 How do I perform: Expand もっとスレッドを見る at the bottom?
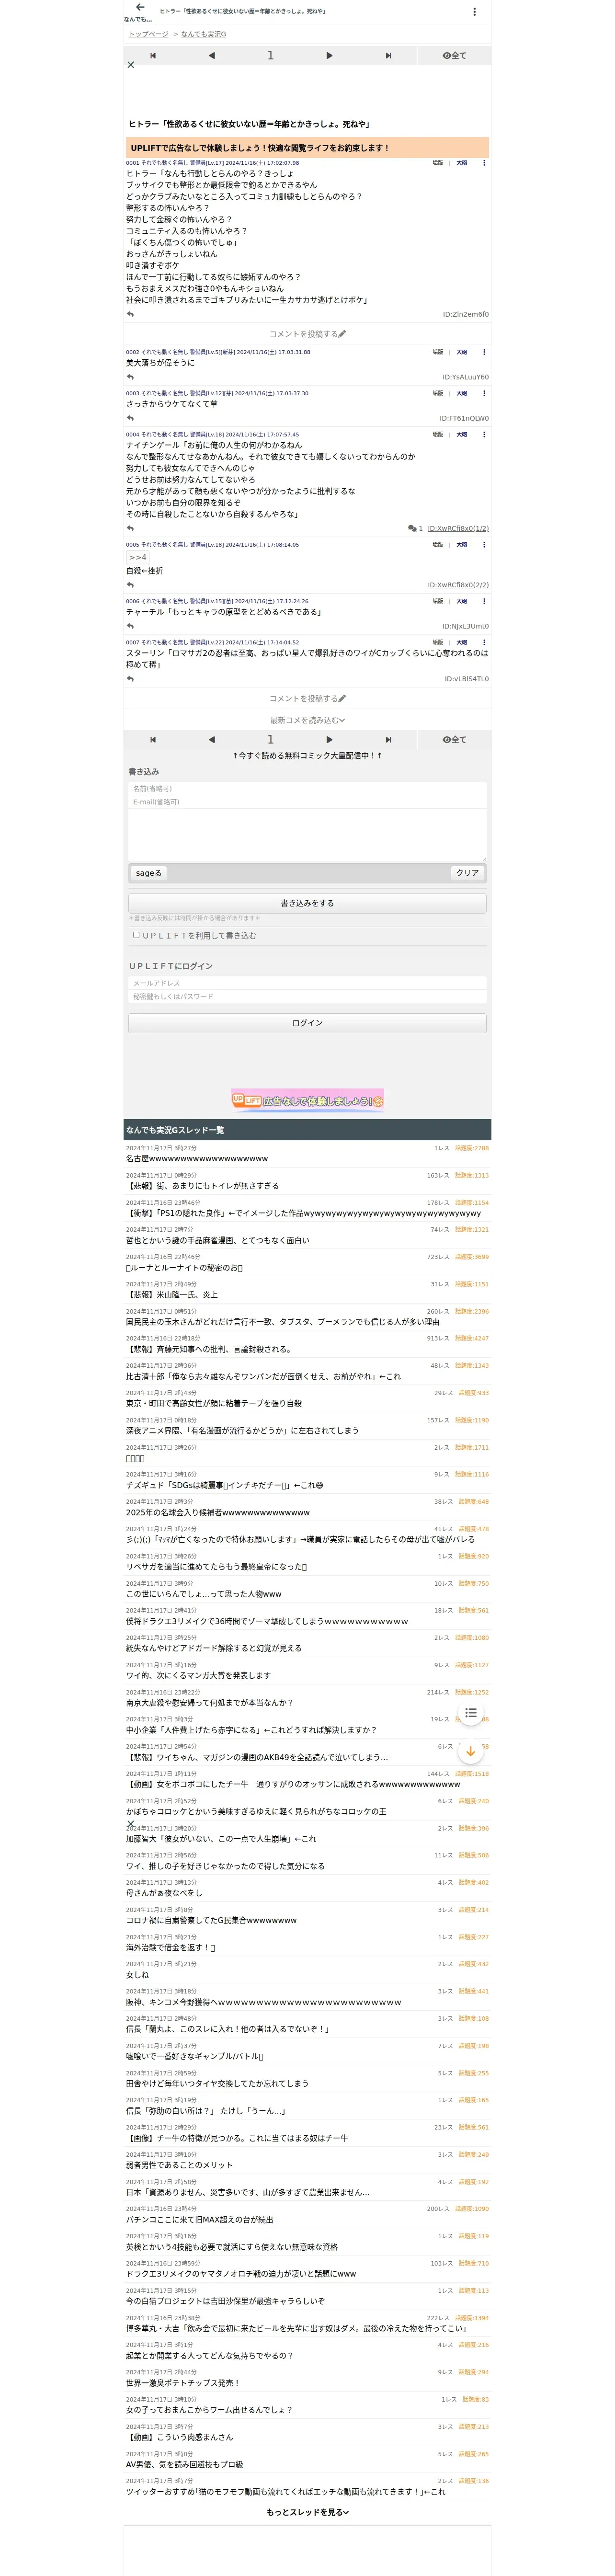pyautogui.click(x=307, y=2512)
